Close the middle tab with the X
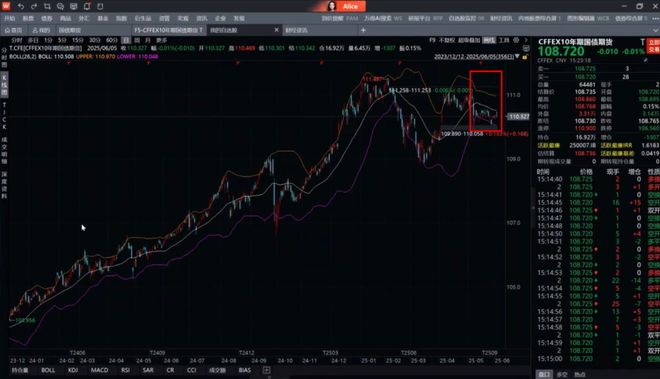This screenshot has width=660, height=379. pyautogui.click(x=277, y=30)
